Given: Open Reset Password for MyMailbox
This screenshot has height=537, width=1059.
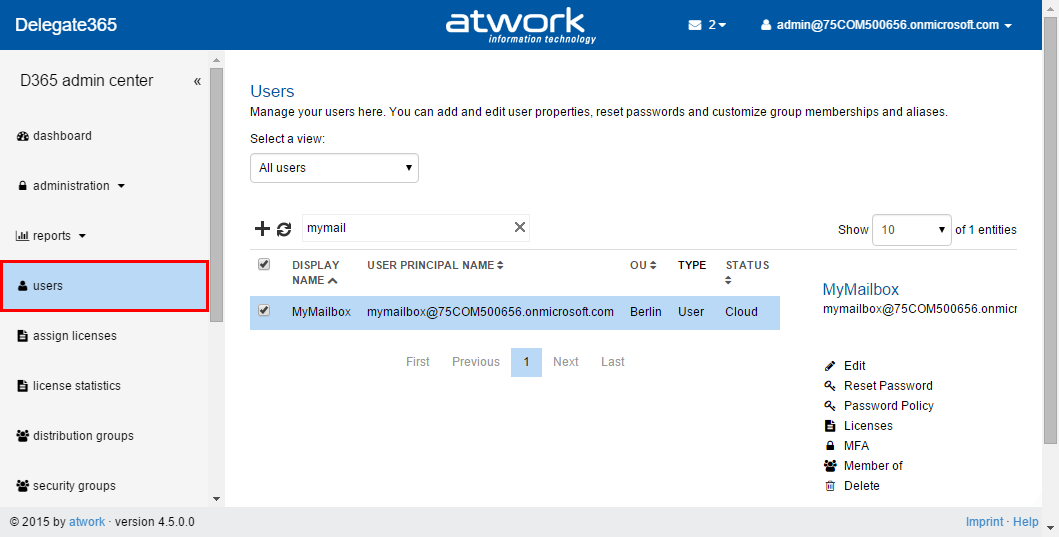Looking at the screenshot, I should pyautogui.click(x=887, y=386).
